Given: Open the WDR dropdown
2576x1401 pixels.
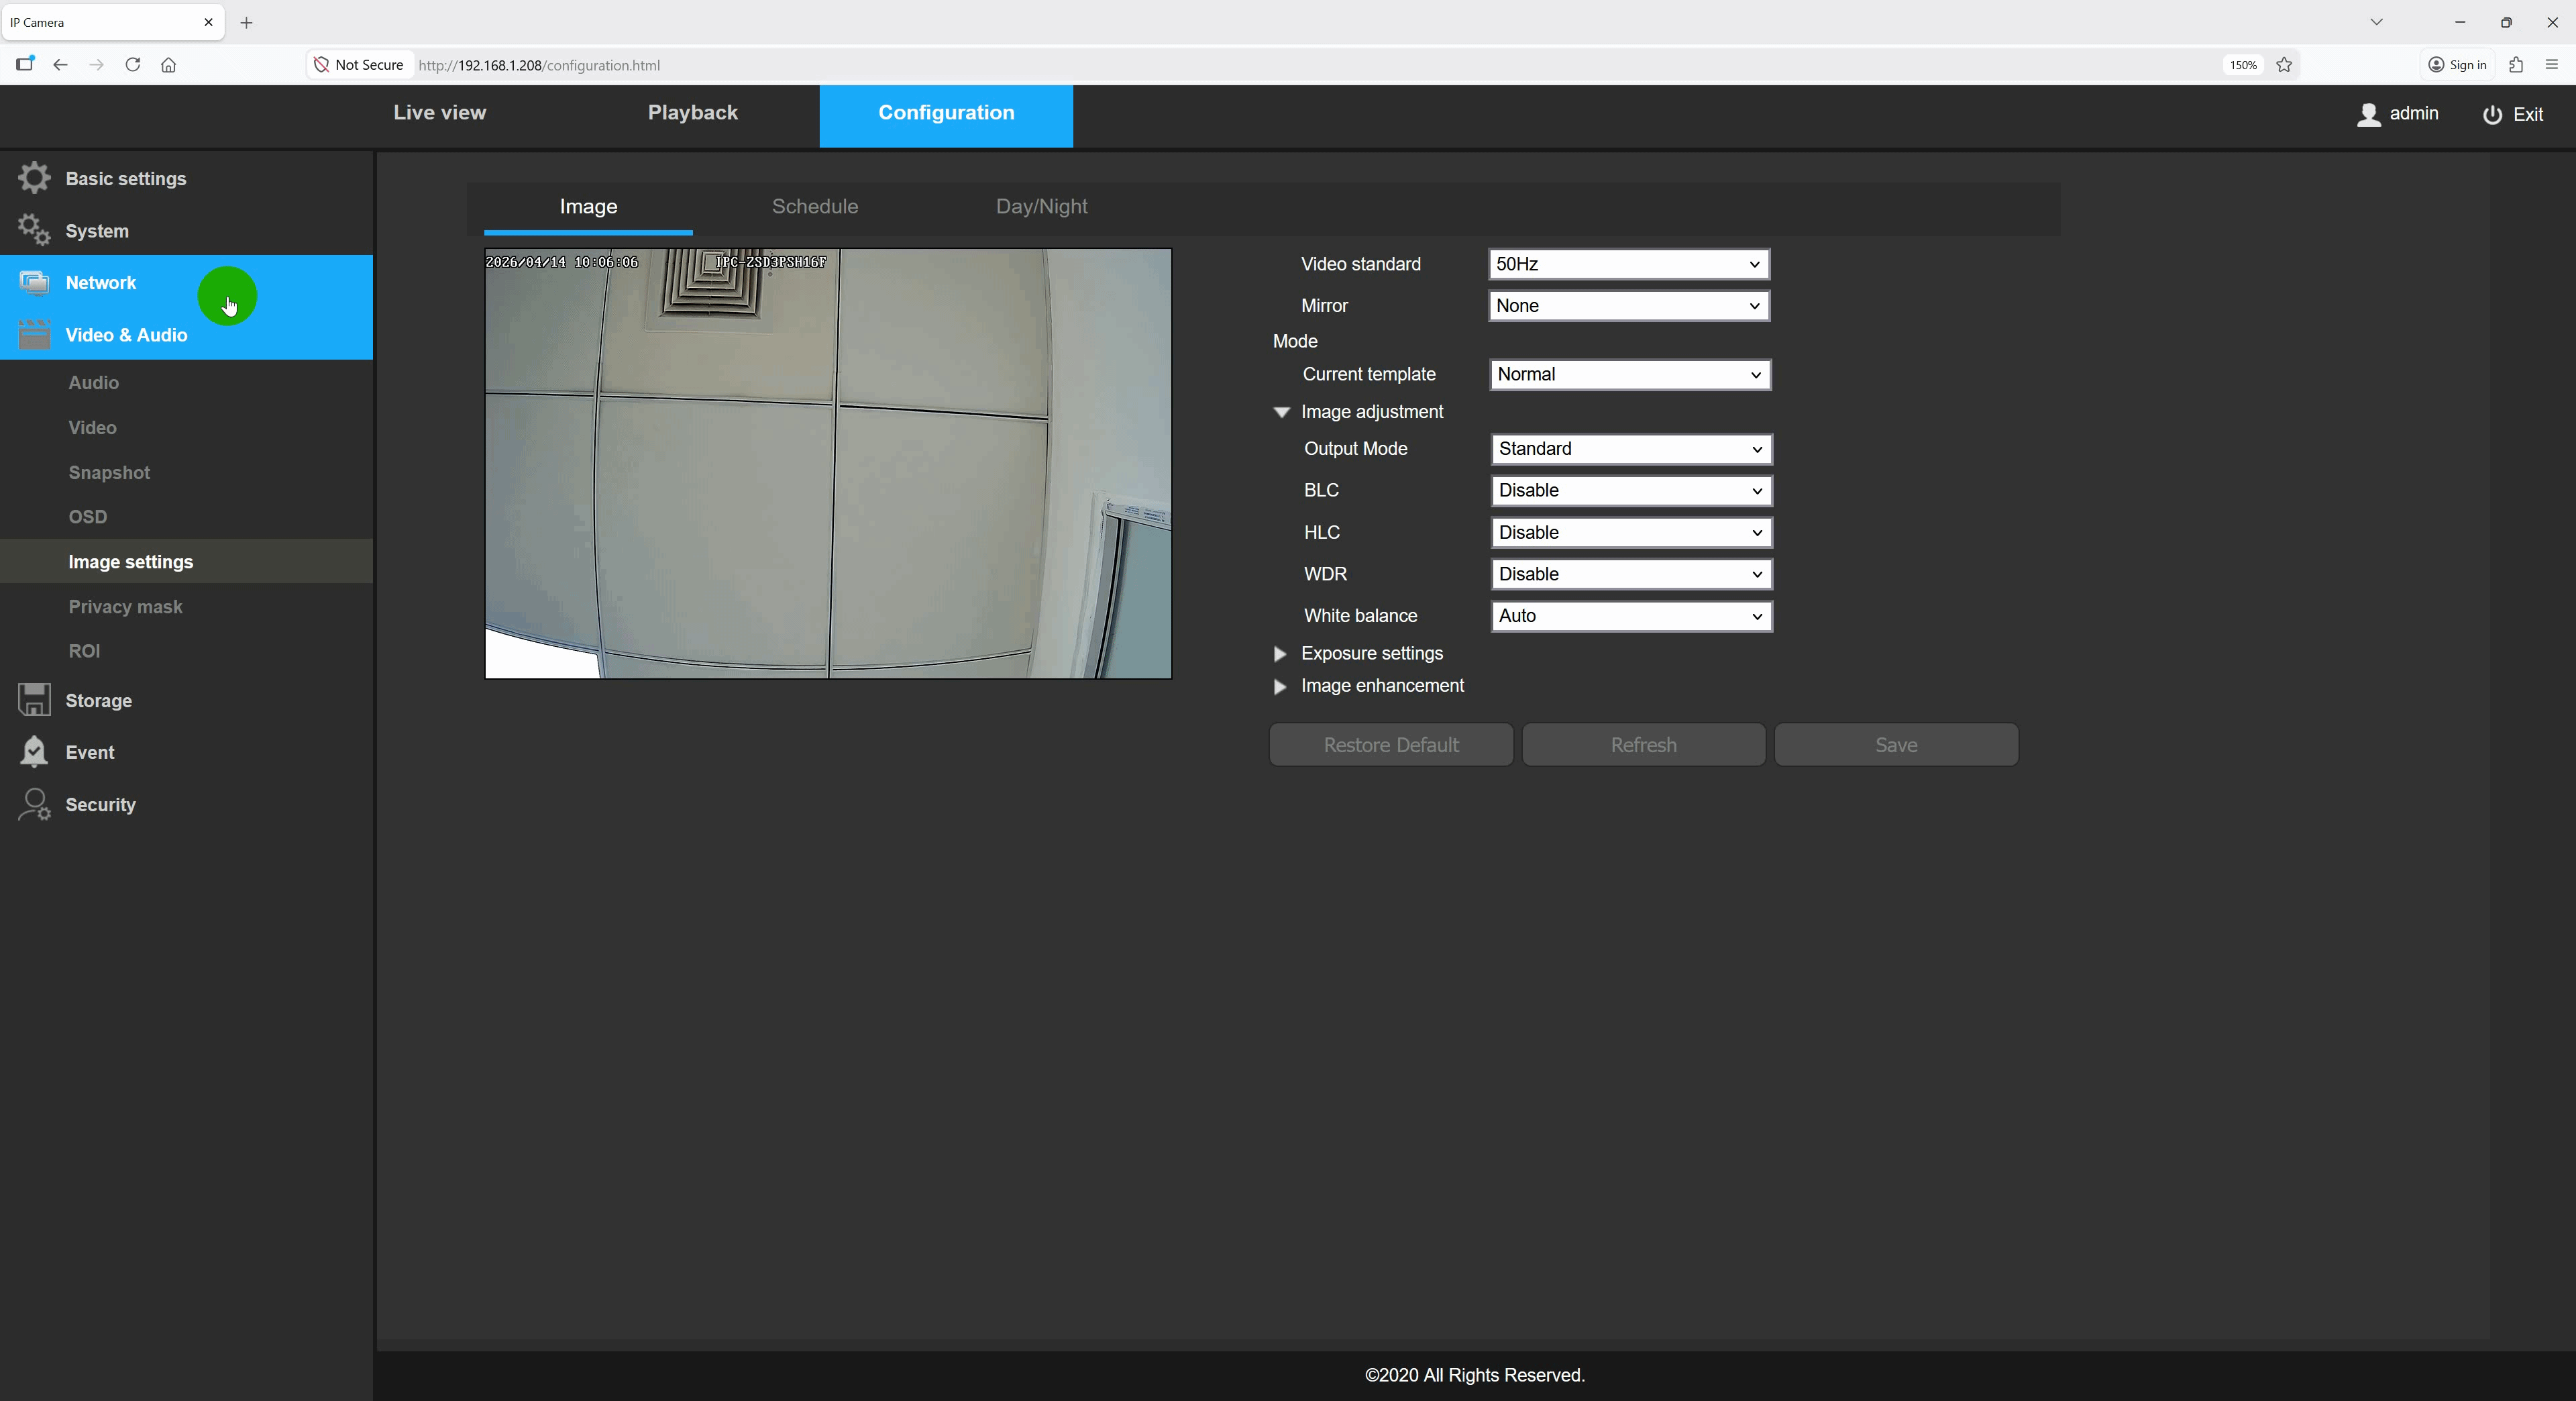Looking at the screenshot, I should 1631,574.
